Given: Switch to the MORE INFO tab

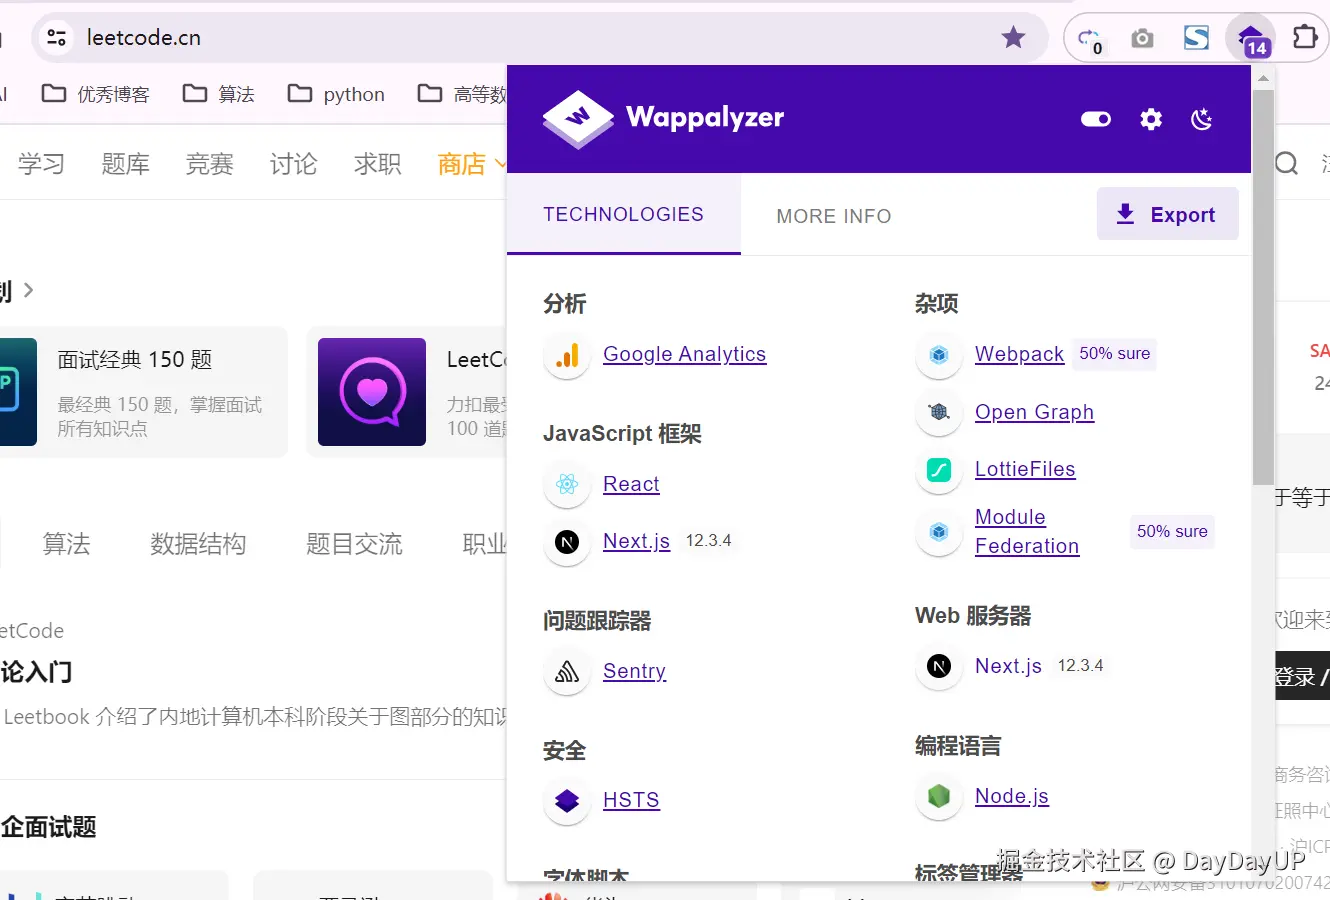Looking at the screenshot, I should click(x=833, y=215).
